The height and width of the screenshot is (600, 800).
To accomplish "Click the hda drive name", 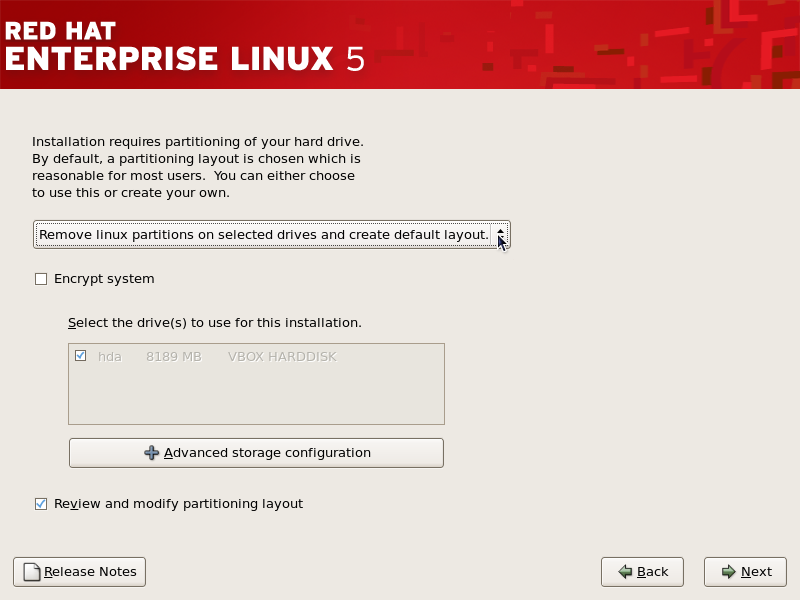I will point(110,357).
